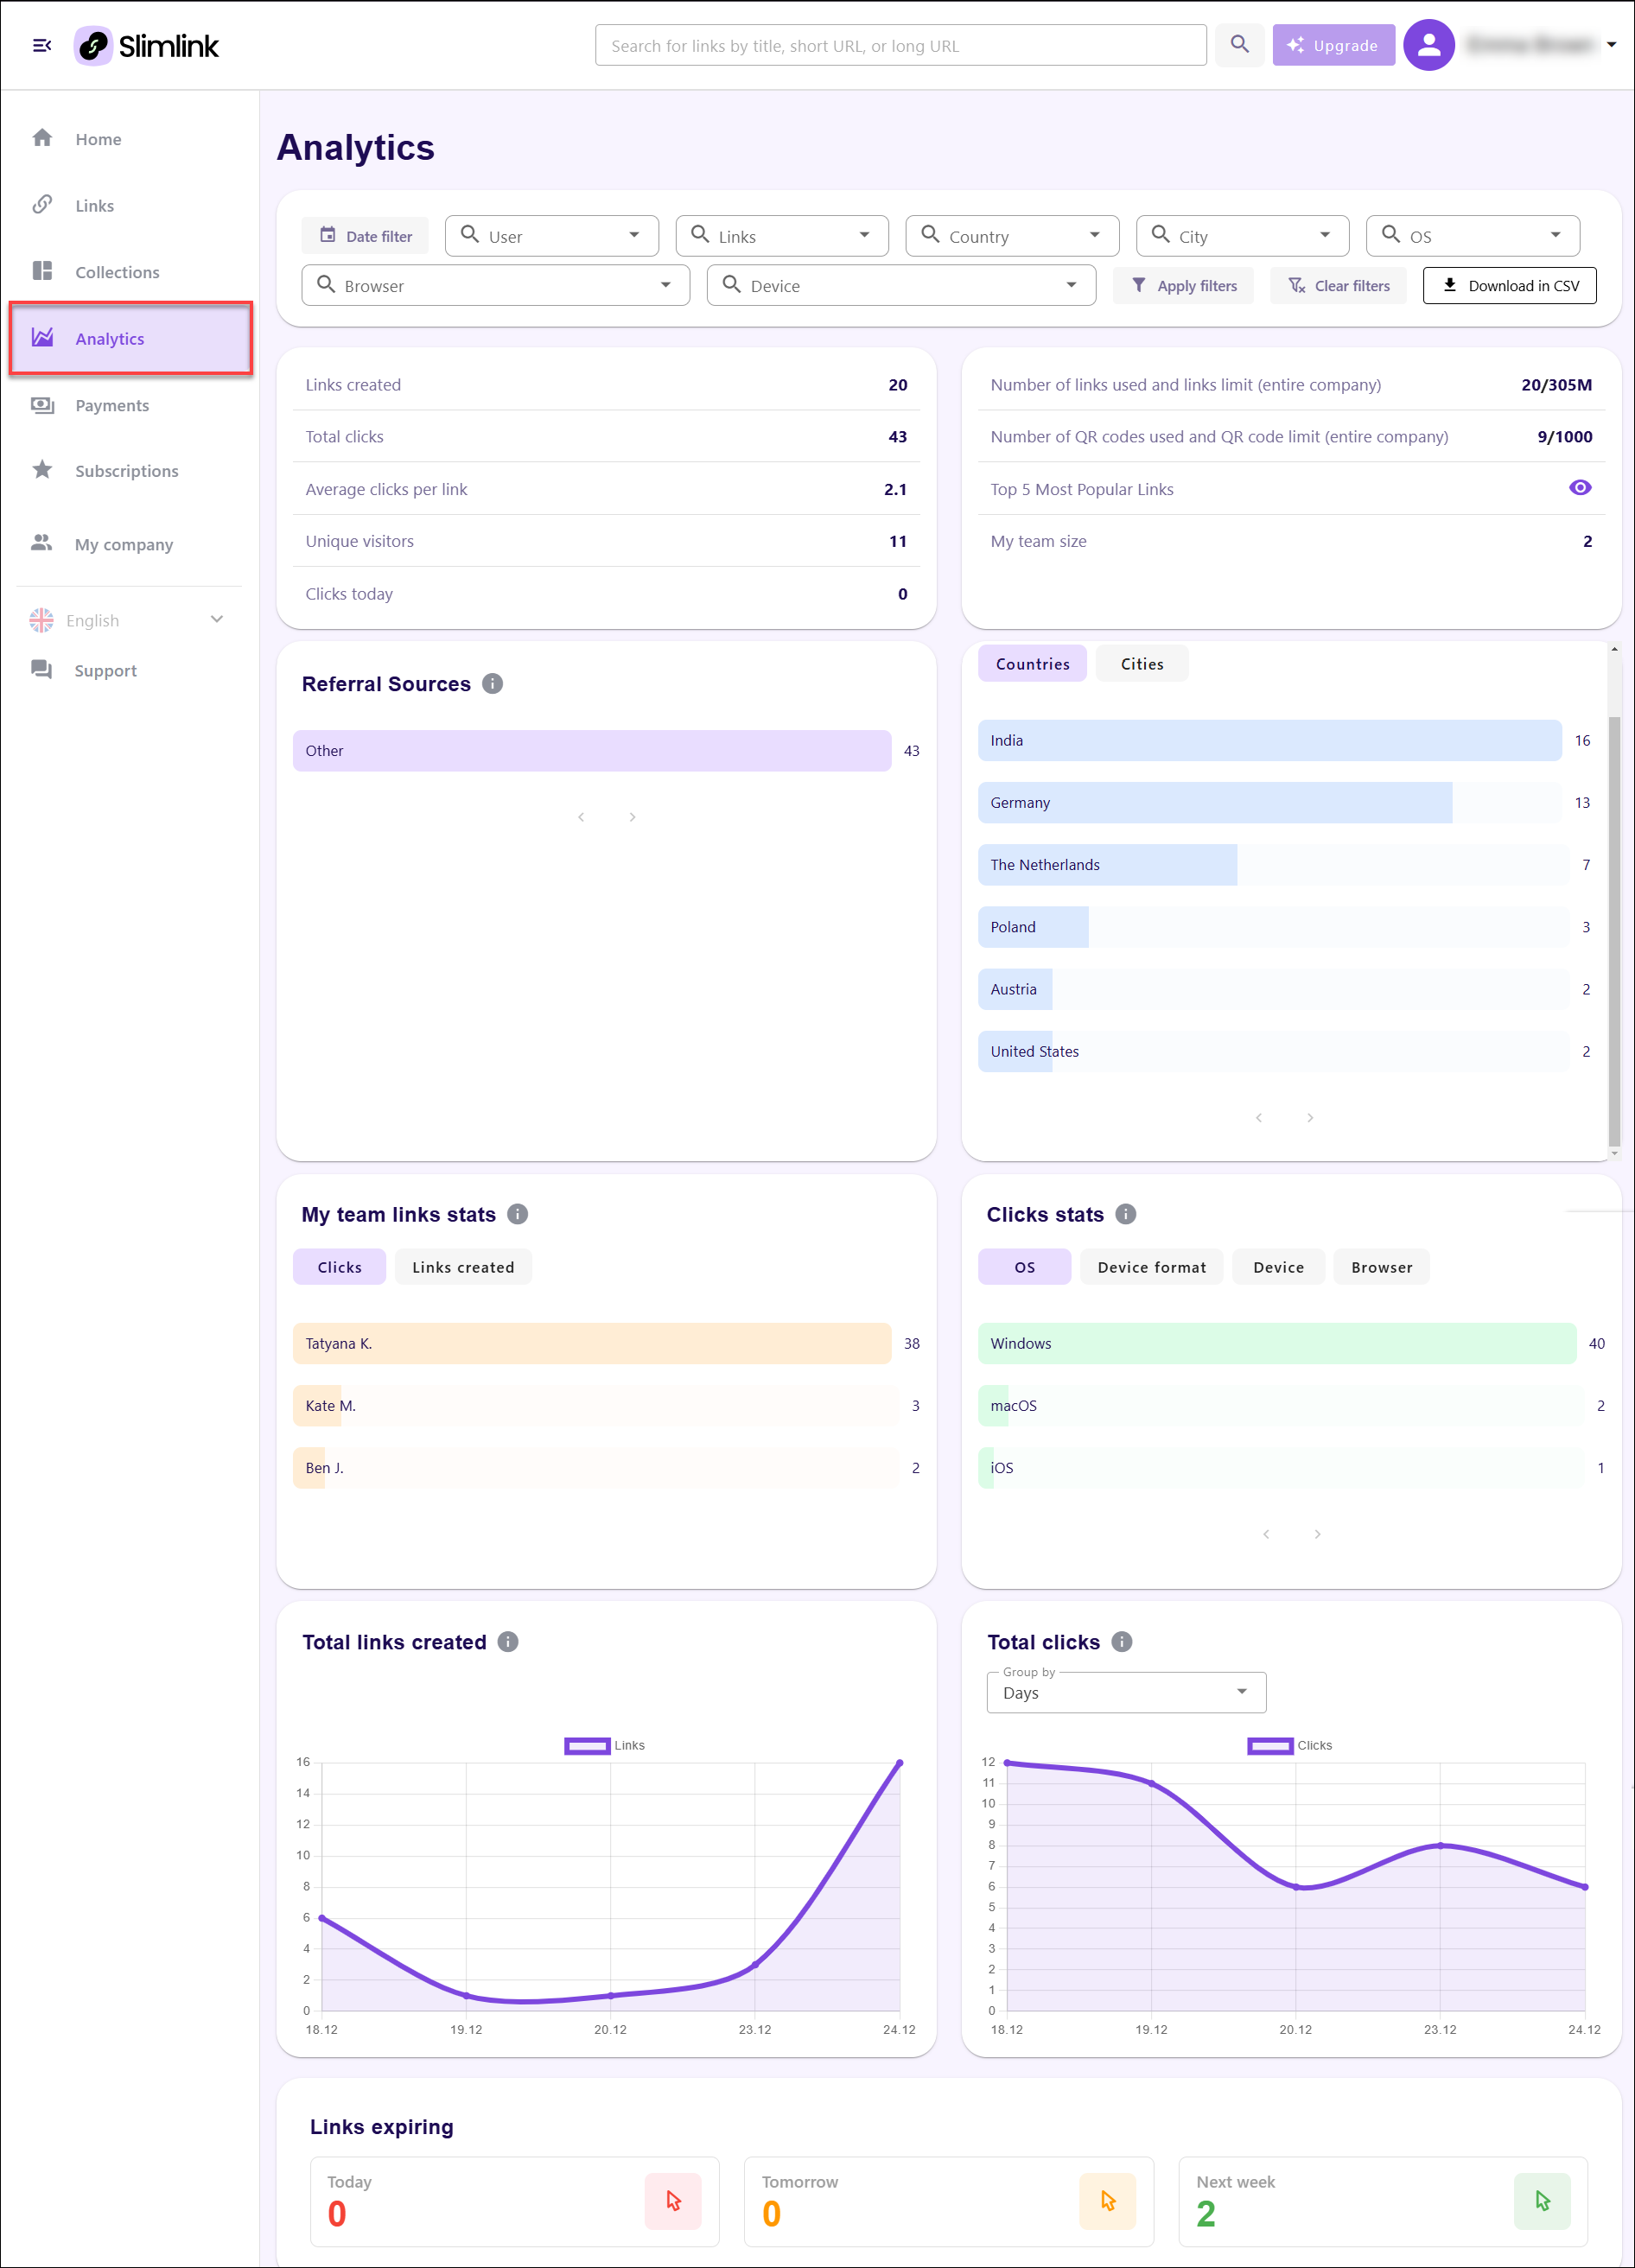The image size is (1635, 2268).
Task: Click the red cursor icon in Today card
Action: coord(673,2201)
